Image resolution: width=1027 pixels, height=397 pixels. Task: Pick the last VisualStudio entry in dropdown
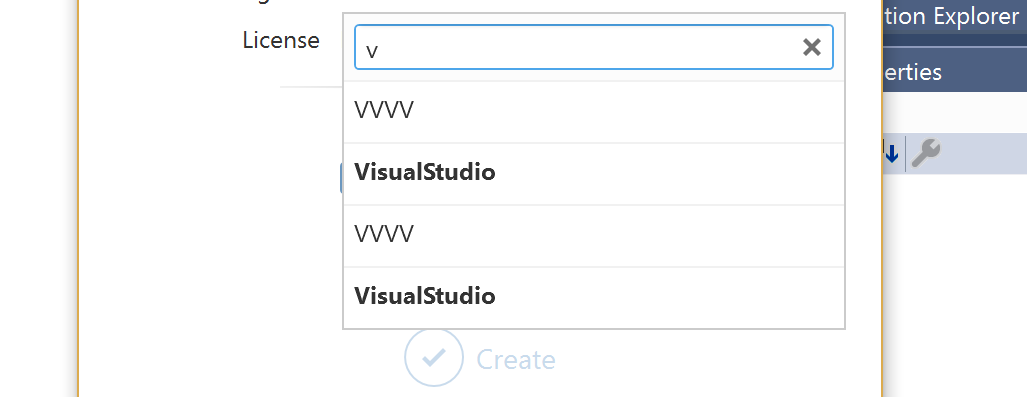pyautogui.click(x=594, y=297)
